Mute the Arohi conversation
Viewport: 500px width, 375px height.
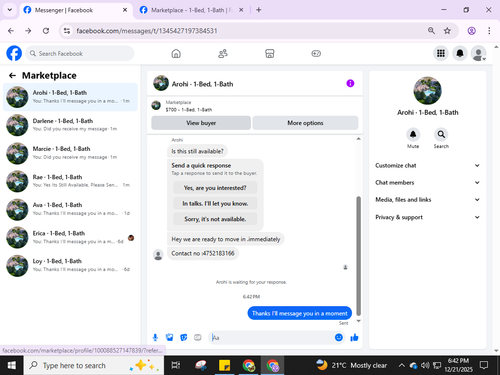[x=413, y=134]
